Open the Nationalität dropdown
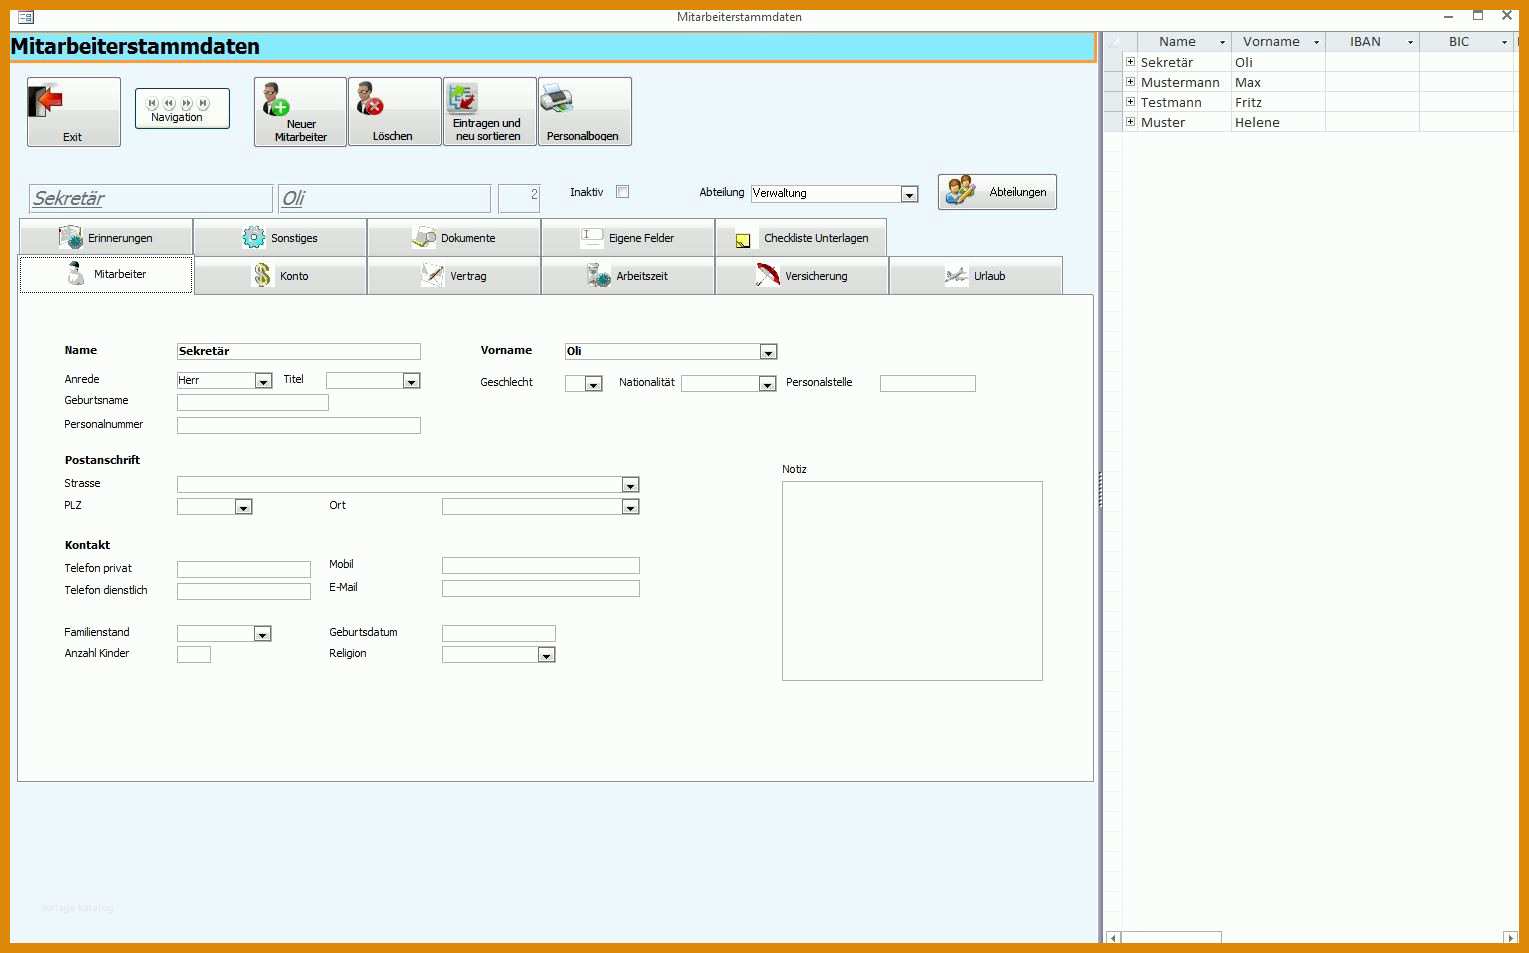1529x953 pixels. pos(767,384)
